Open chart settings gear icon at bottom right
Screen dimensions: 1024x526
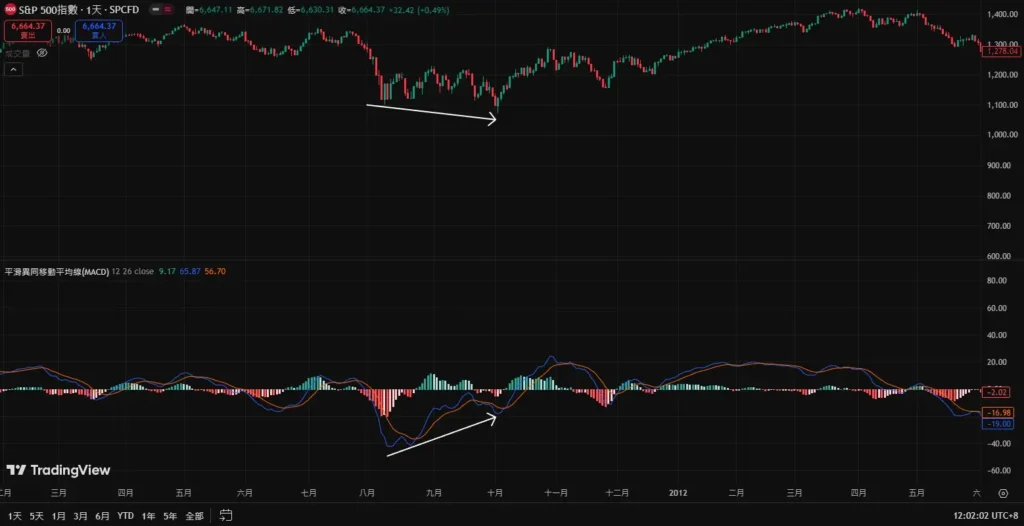[1002, 493]
